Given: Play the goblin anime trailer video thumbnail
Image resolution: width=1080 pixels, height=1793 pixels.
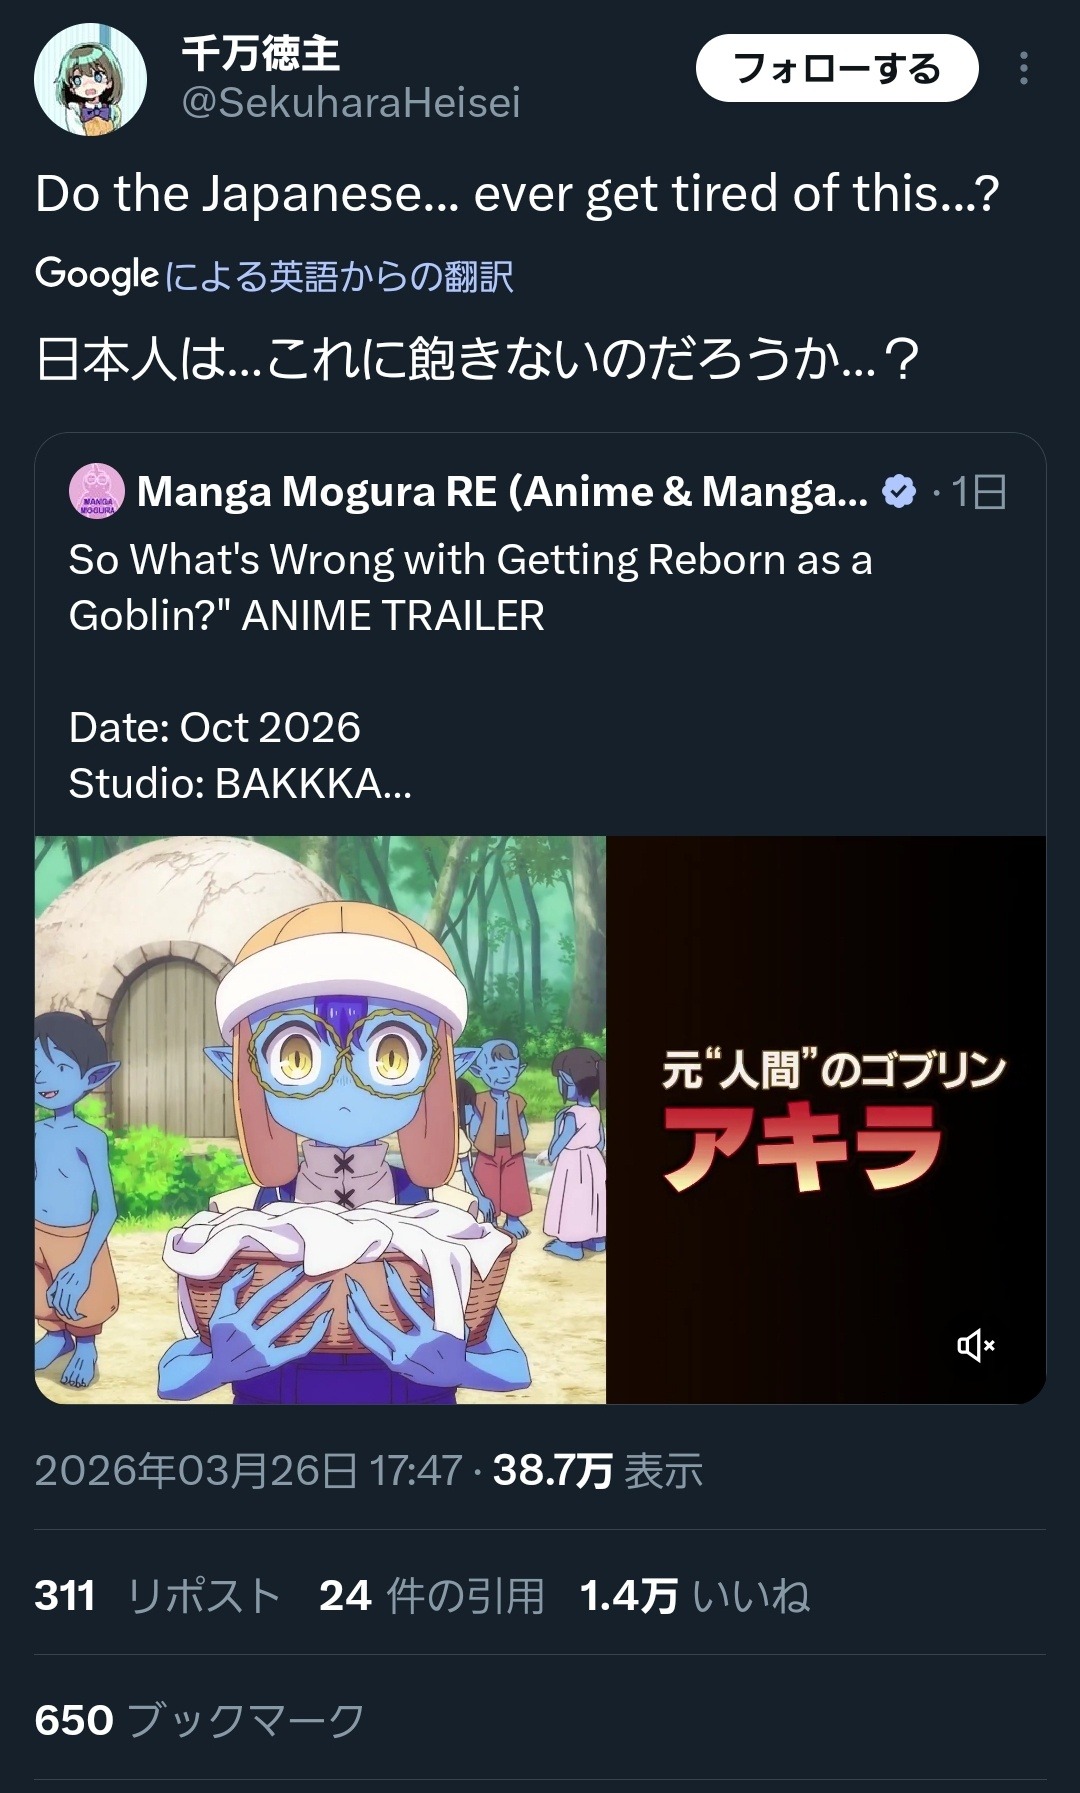Looking at the screenshot, I should tap(540, 1119).
